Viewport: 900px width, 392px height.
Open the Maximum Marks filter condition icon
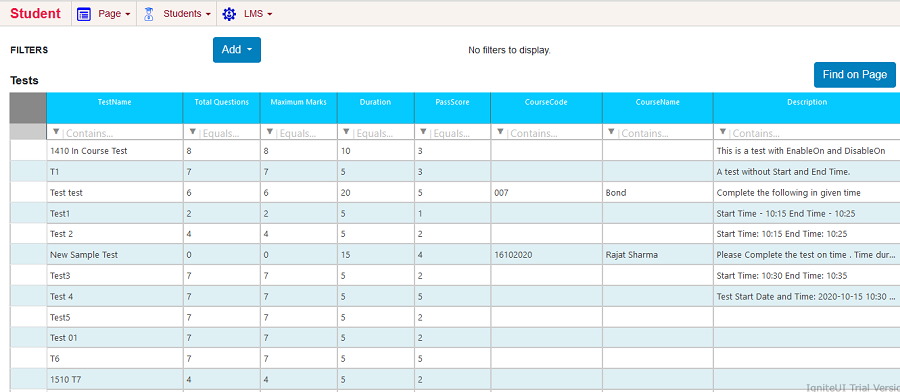[270, 132]
